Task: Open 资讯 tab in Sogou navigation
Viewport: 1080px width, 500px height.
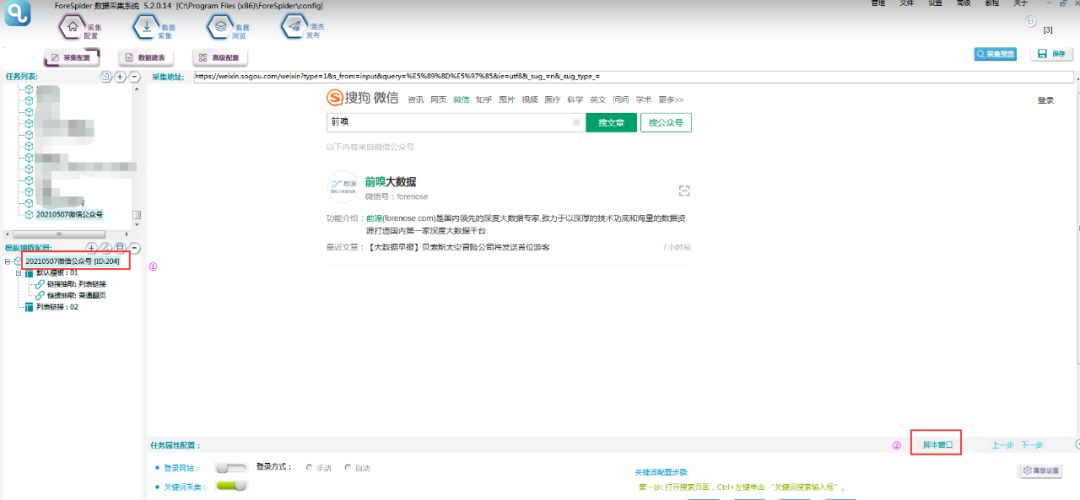Action: point(416,100)
